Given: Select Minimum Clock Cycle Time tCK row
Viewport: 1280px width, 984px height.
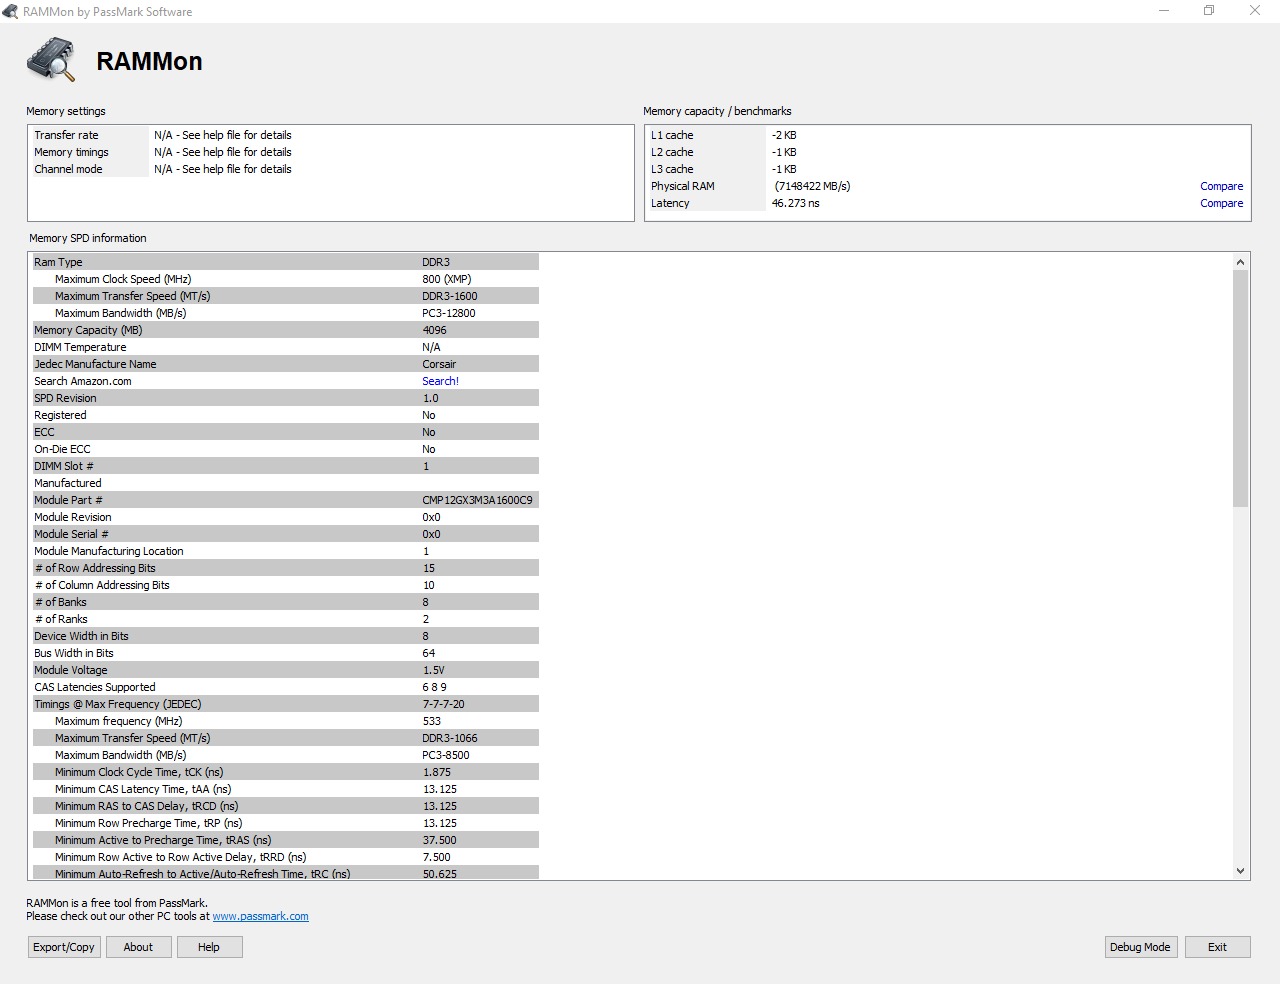Looking at the screenshot, I should tap(286, 772).
